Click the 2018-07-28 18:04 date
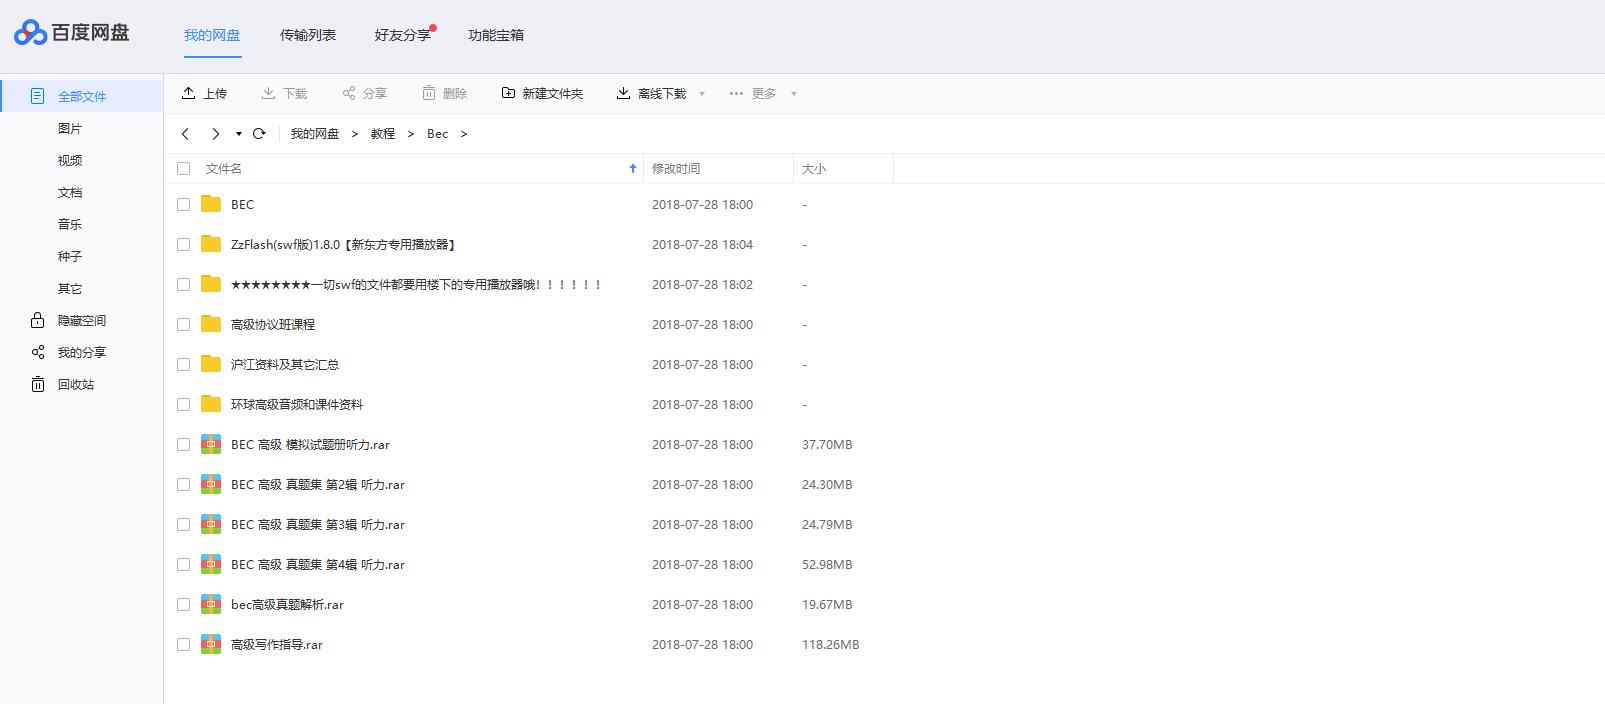The image size is (1605, 704). click(x=703, y=244)
